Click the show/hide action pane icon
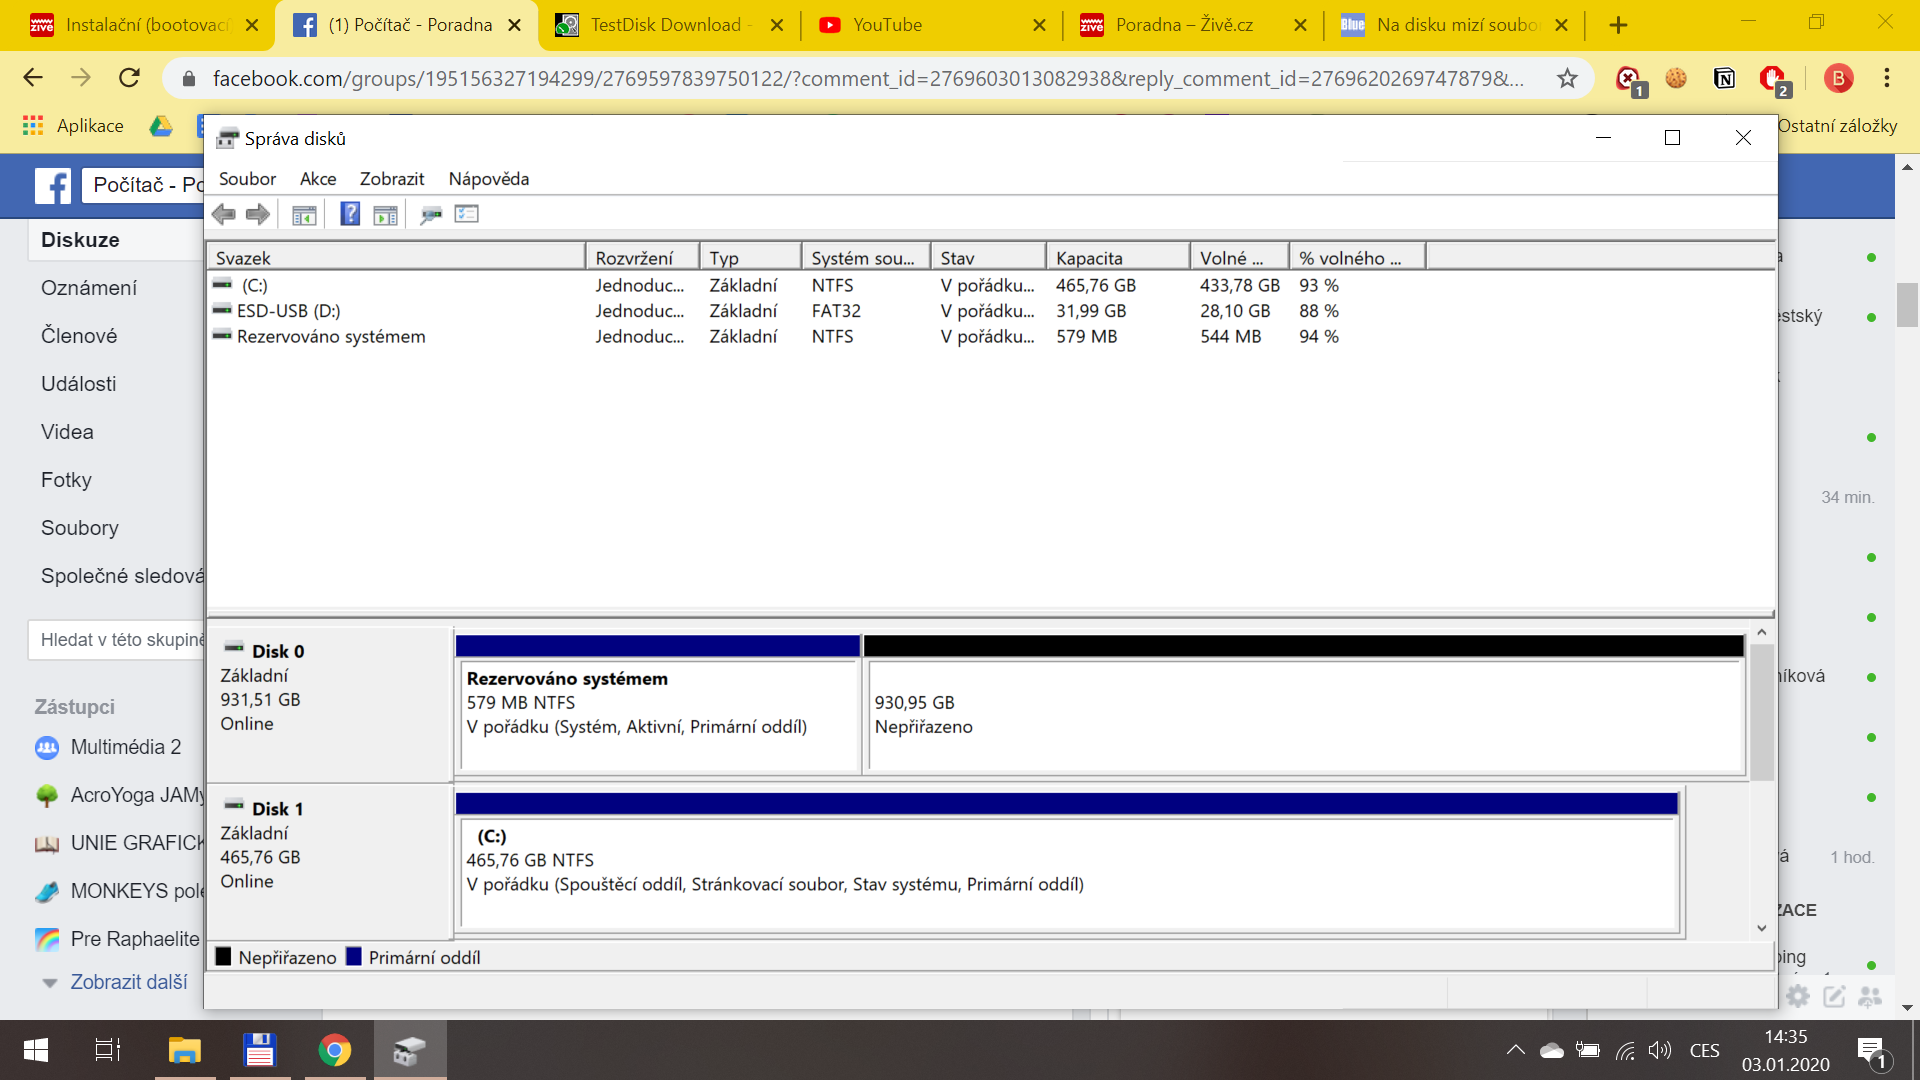The width and height of the screenshot is (1920, 1080). [385, 214]
